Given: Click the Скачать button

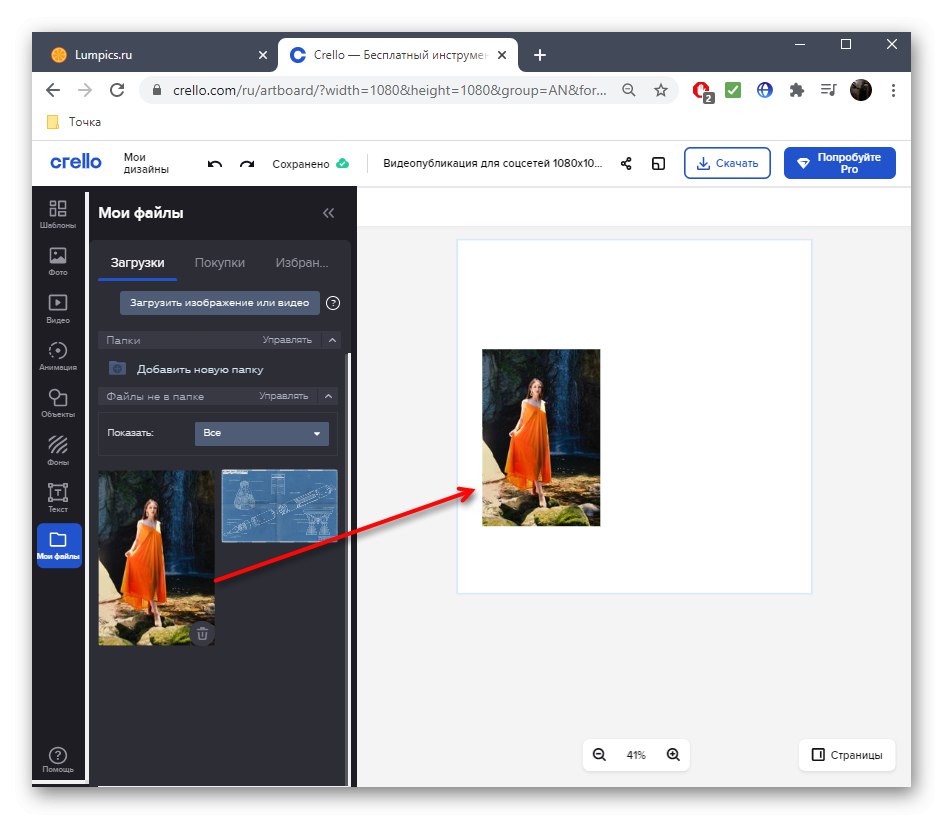Looking at the screenshot, I should (x=727, y=163).
